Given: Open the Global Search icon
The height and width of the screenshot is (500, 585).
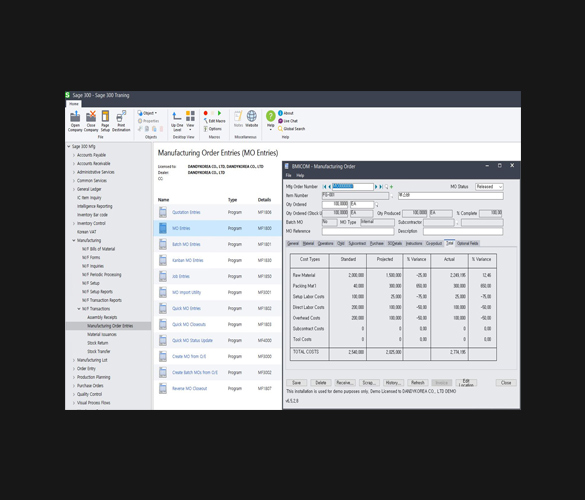Looking at the screenshot, I should click(x=280, y=129).
